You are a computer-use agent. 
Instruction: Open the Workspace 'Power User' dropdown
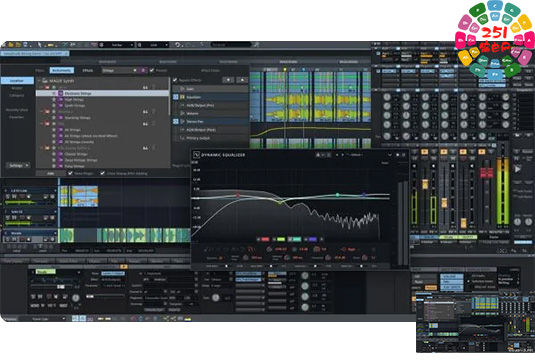pyautogui.click(x=48, y=319)
